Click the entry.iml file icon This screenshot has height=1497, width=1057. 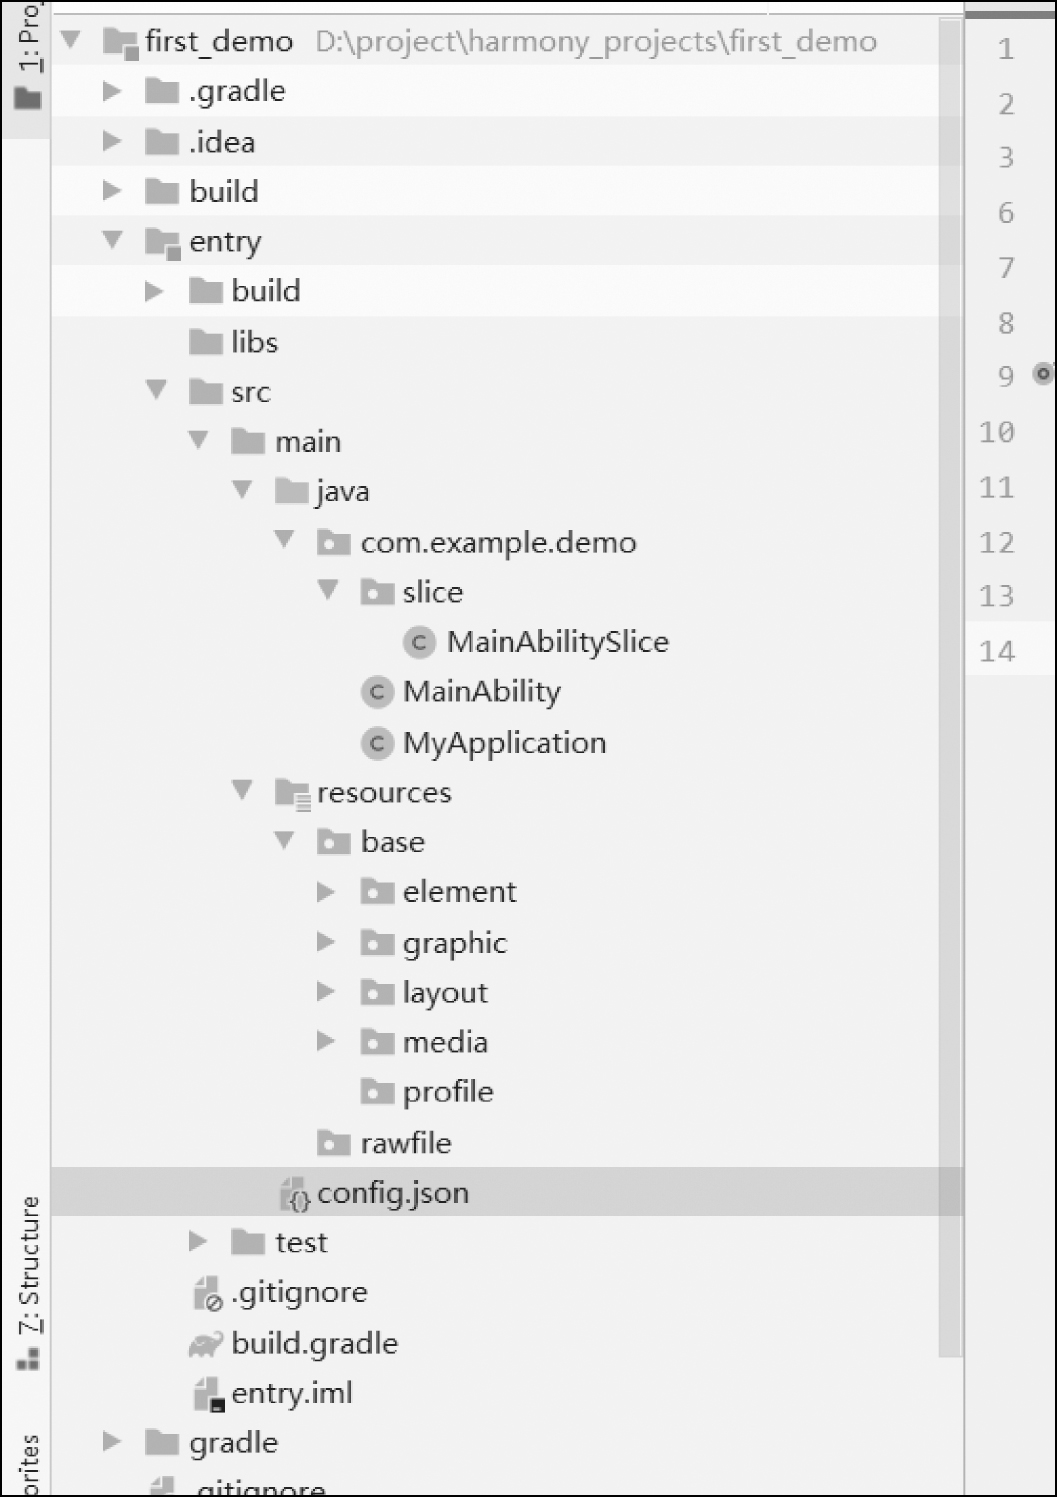[x=208, y=1394]
